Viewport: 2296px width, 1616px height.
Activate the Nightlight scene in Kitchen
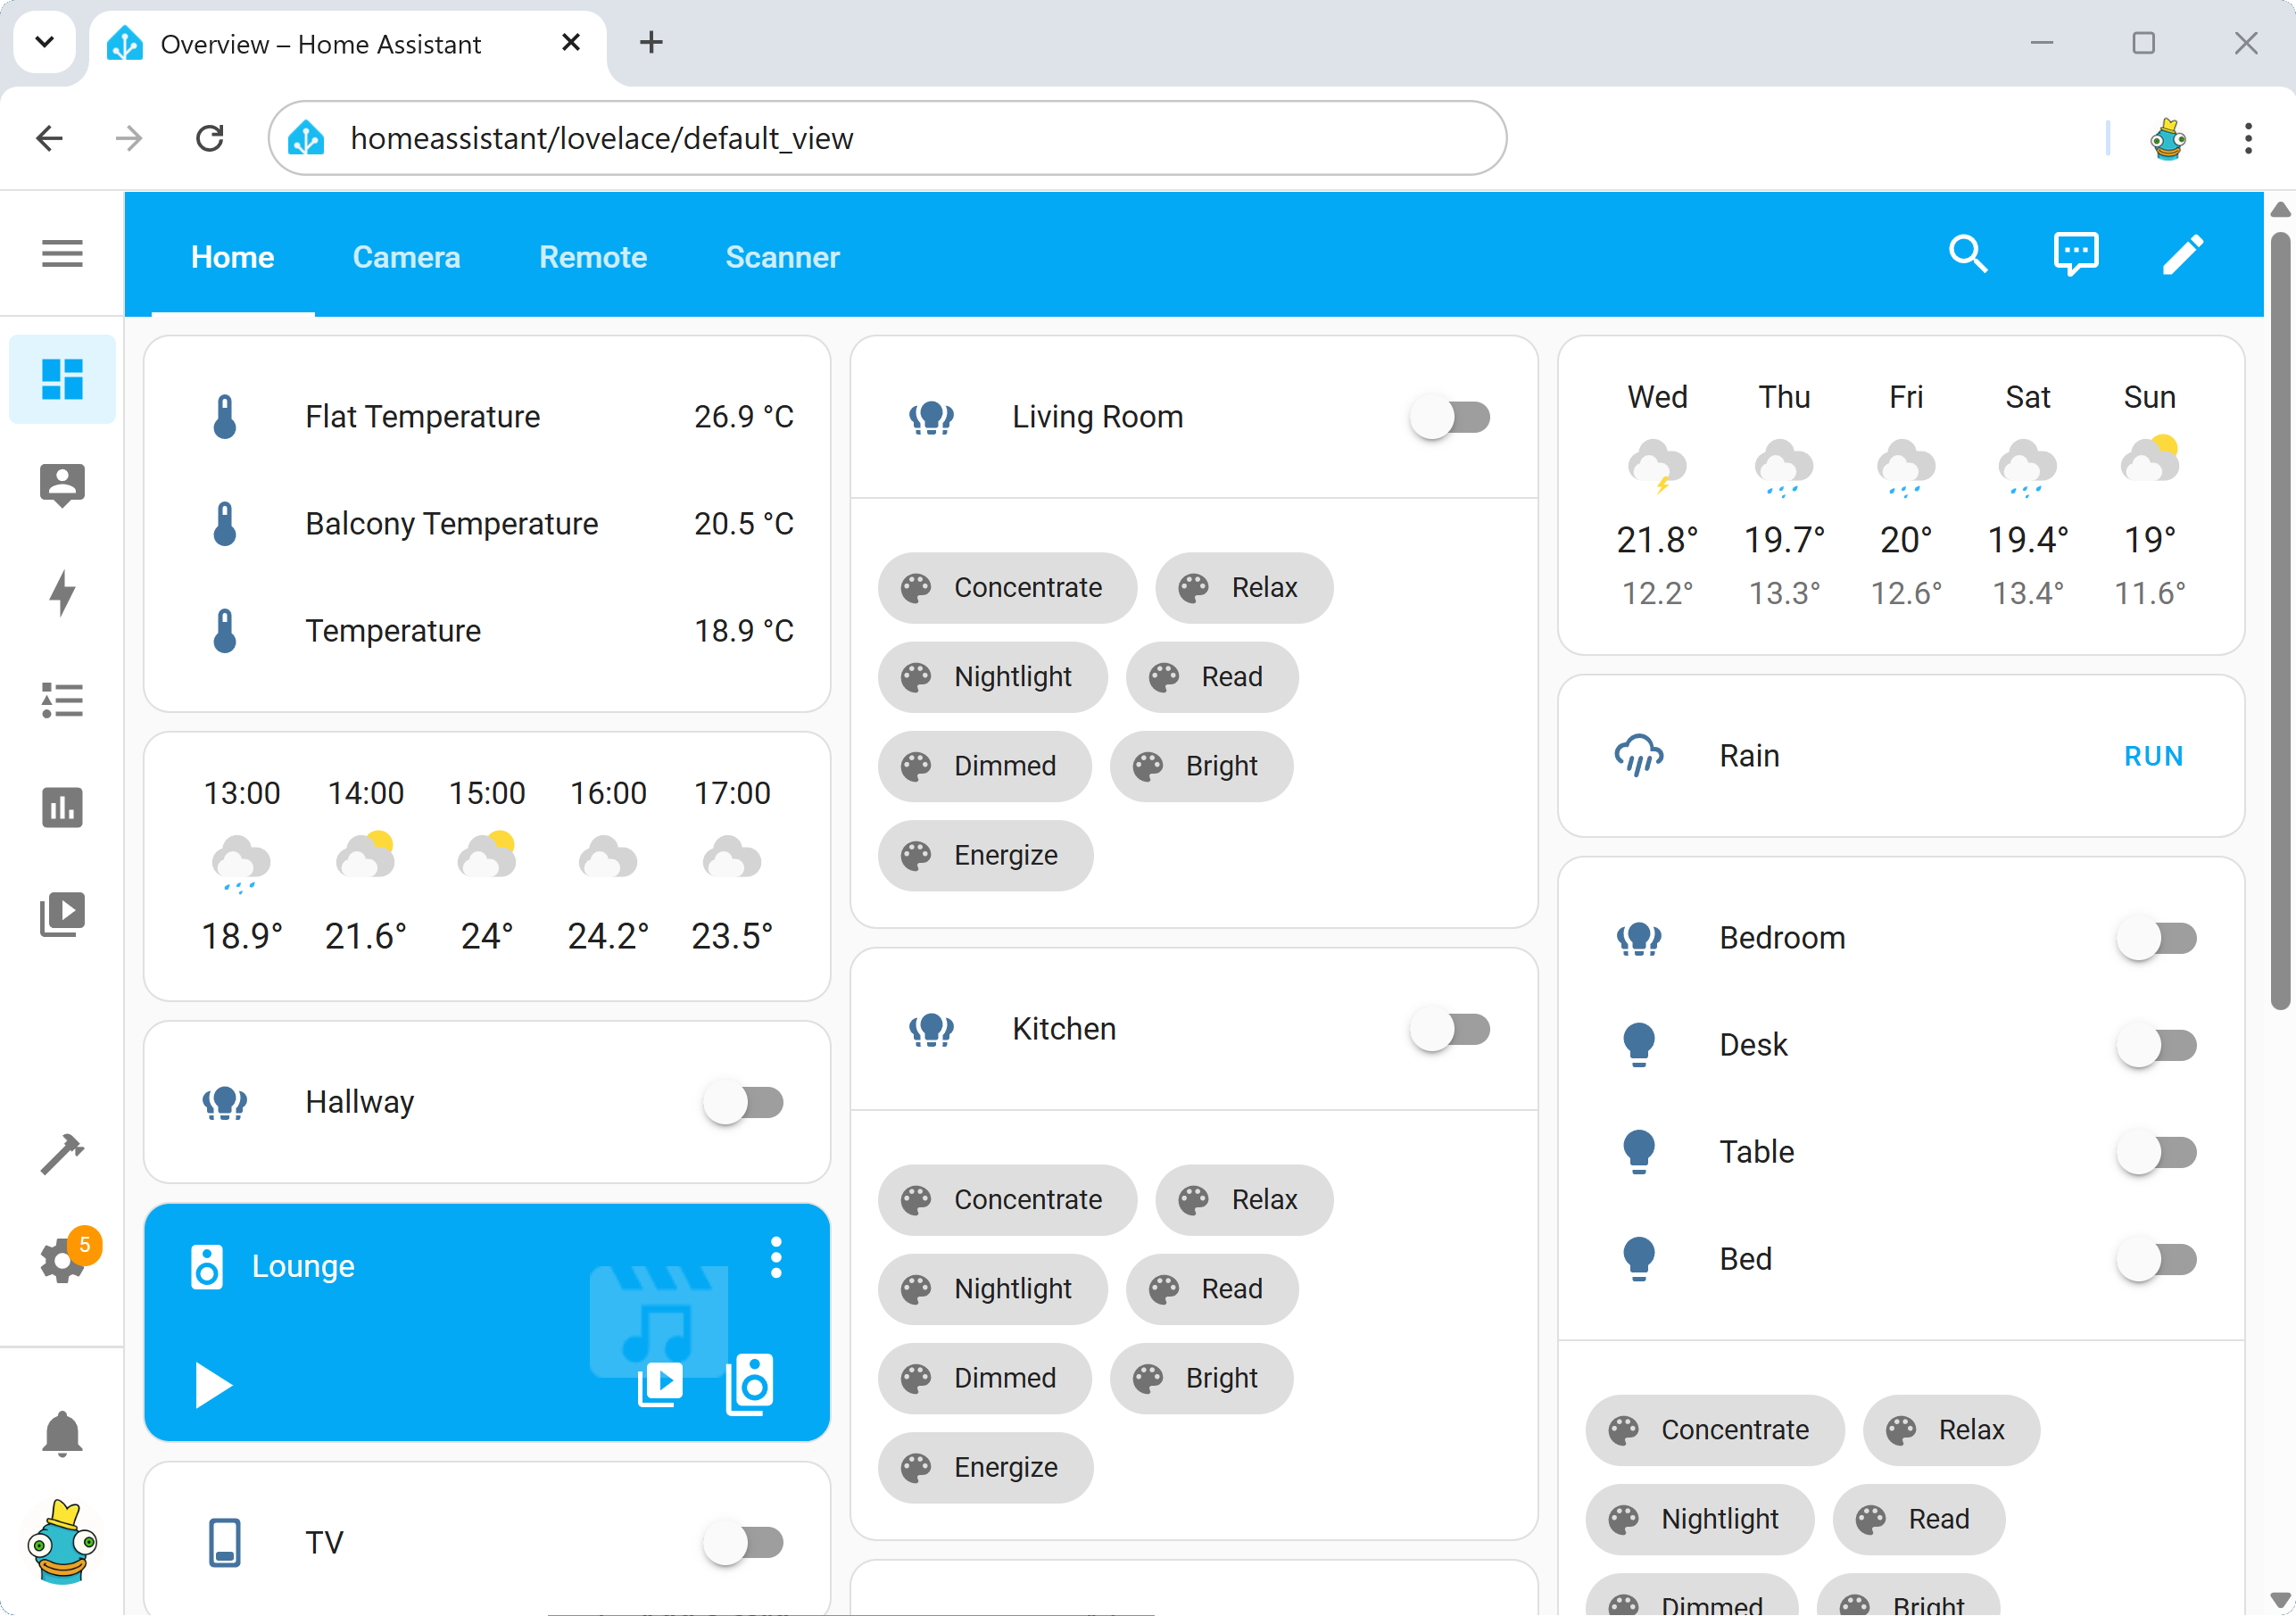(992, 1289)
